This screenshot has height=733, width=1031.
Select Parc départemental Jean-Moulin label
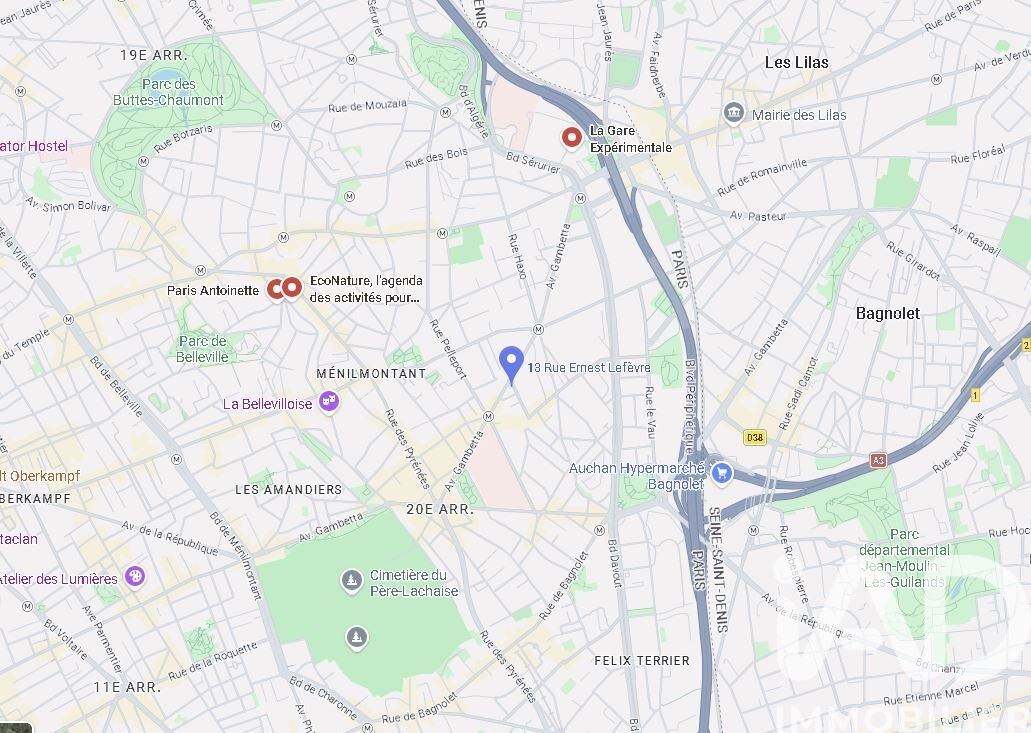click(904, 558)
